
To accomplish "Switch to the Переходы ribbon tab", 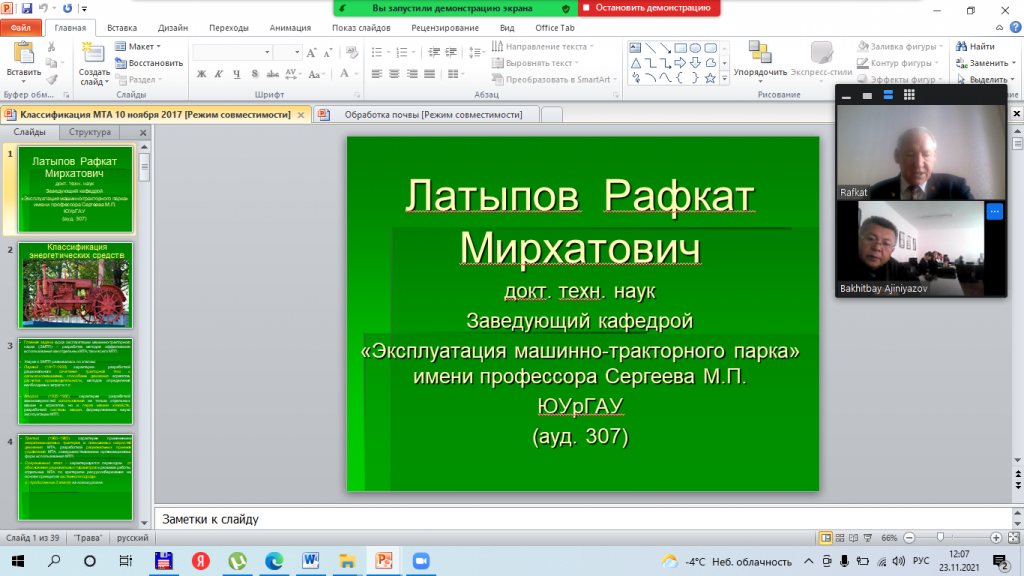I will [x=229, y=27].
